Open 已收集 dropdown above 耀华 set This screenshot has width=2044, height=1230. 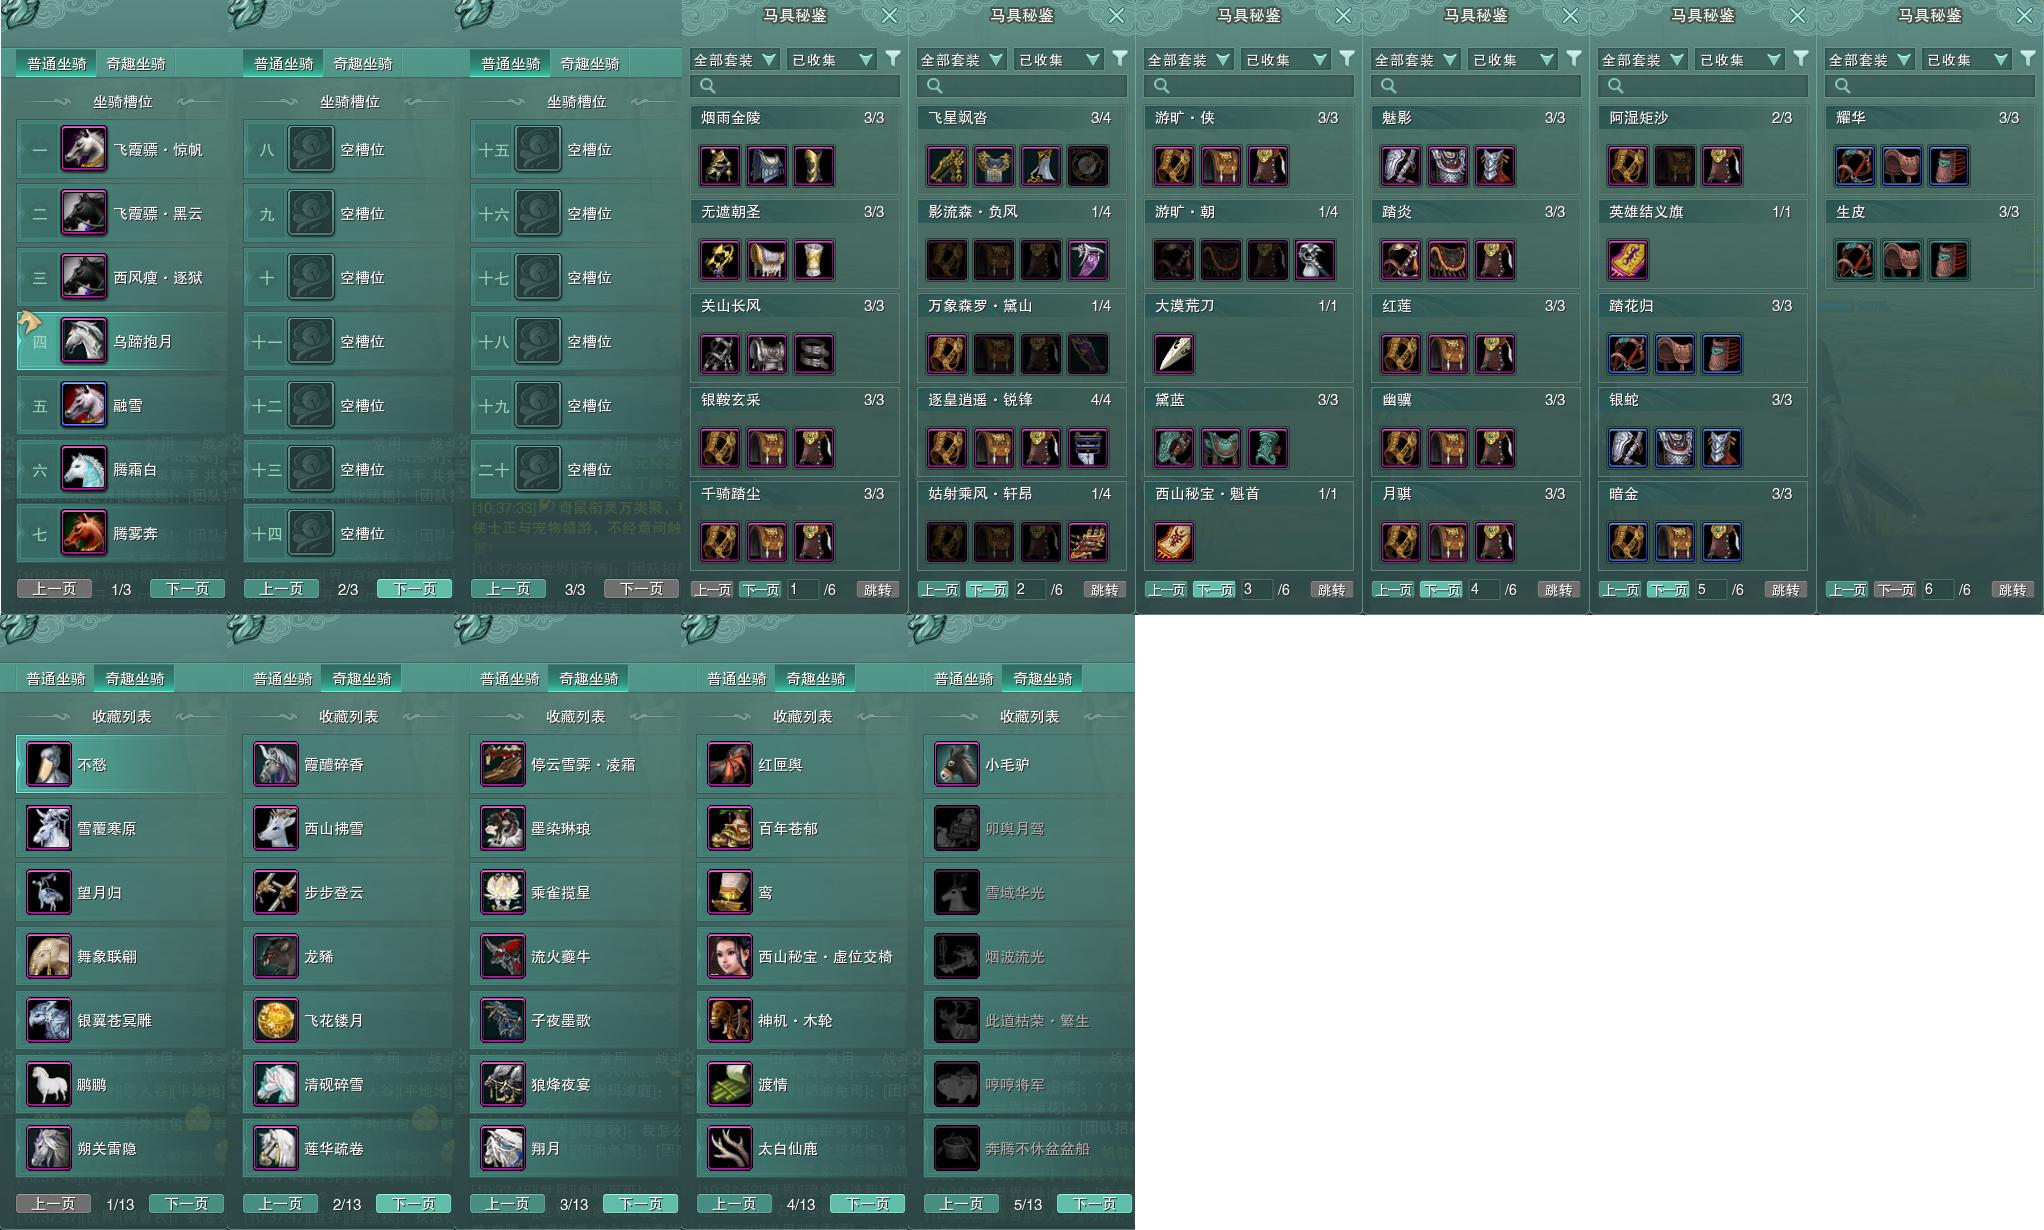pyautogui.click(x=1965, y=60)
